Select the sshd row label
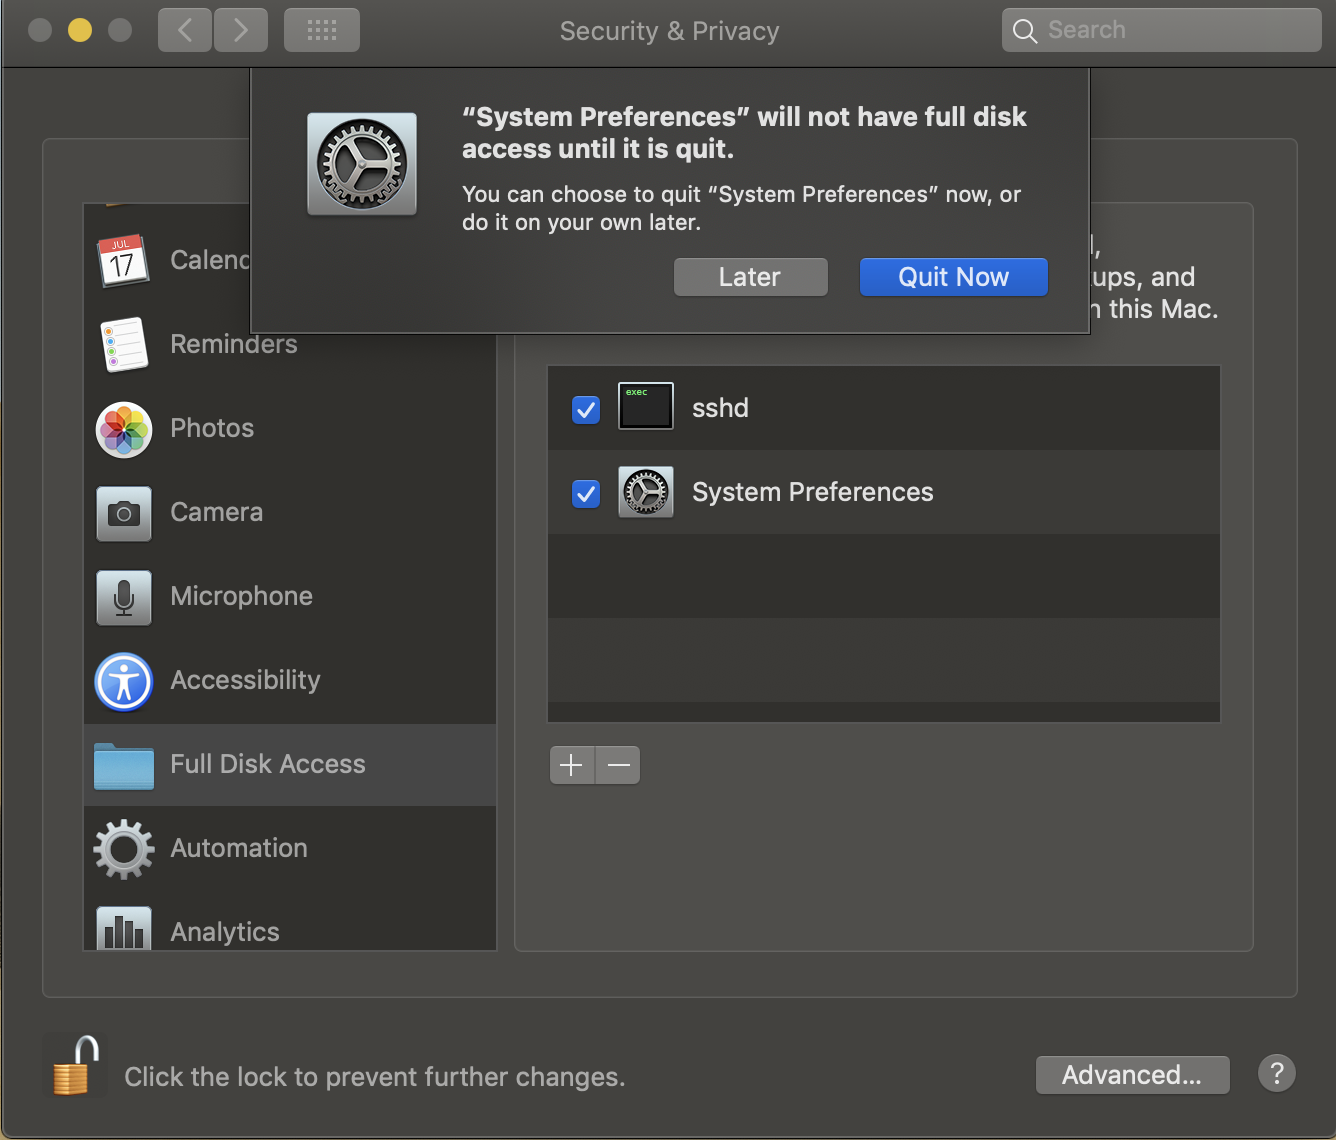This screenshot has height=1140, width=1336. (x=720, y=408)
